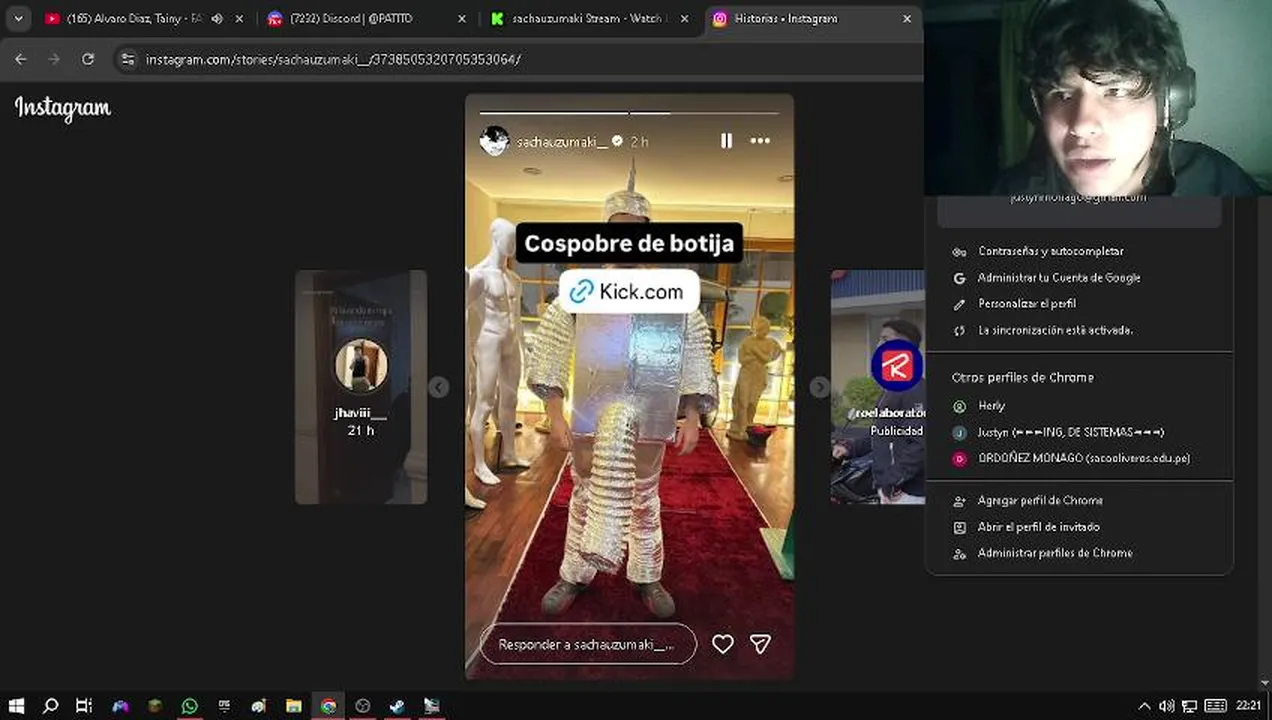Open the touch keyboard tray icon
The height and width of the screenshot is (720, 1272).
click(1215, 706)
